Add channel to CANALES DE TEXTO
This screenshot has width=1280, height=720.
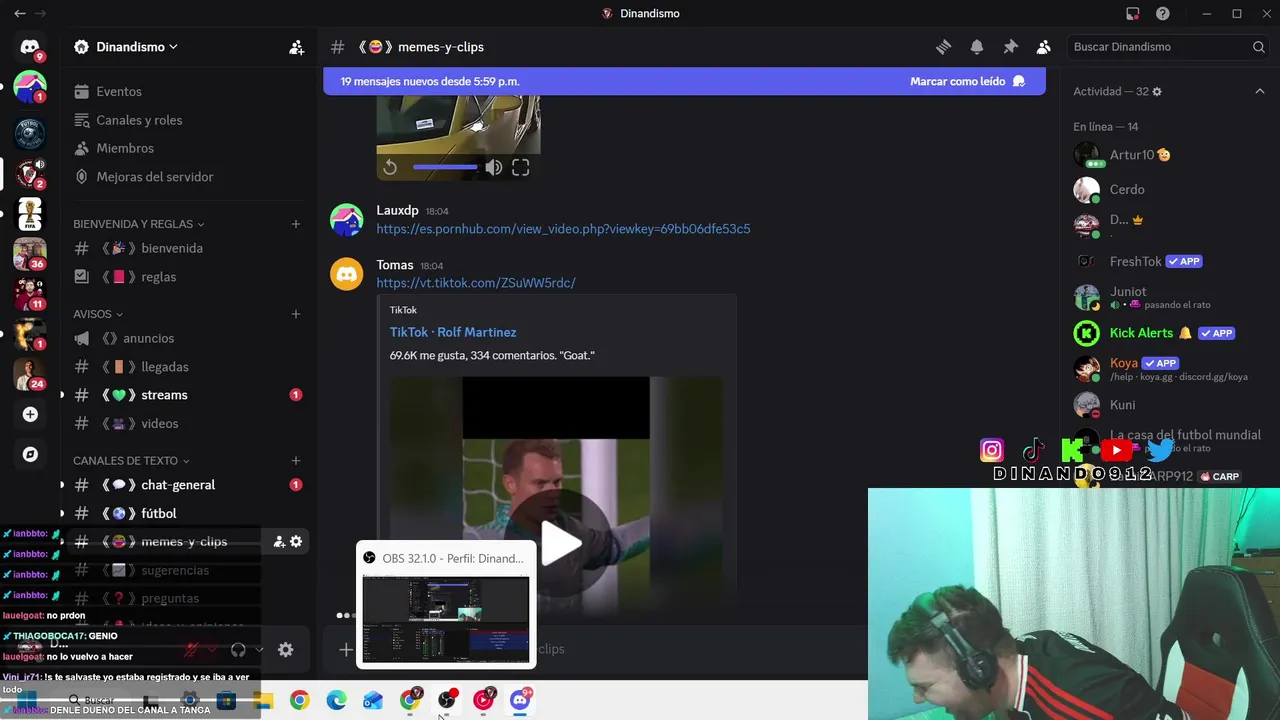click(296, 461)
